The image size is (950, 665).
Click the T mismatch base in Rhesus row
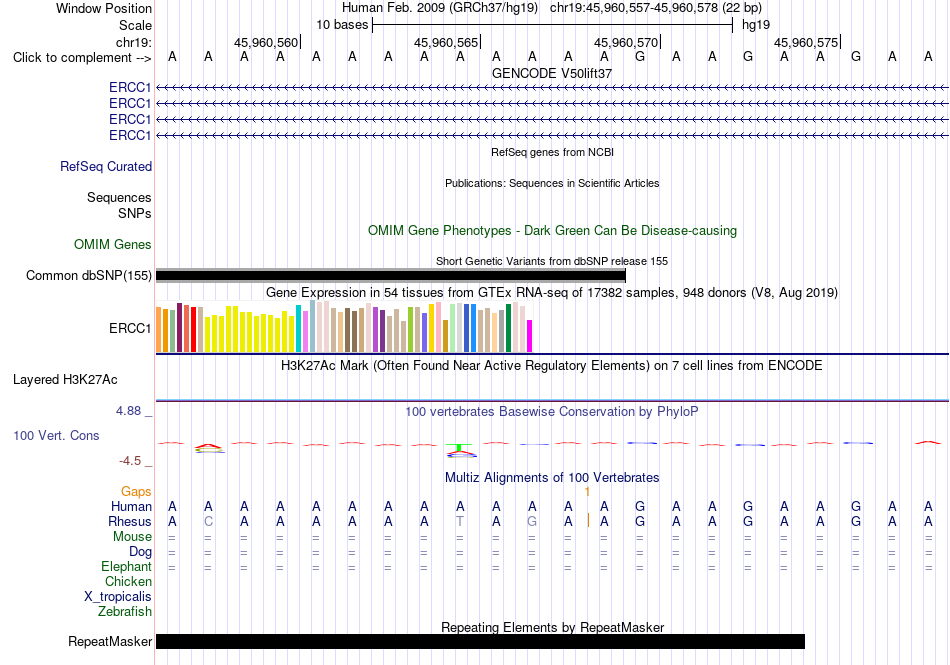click(460, 521)
